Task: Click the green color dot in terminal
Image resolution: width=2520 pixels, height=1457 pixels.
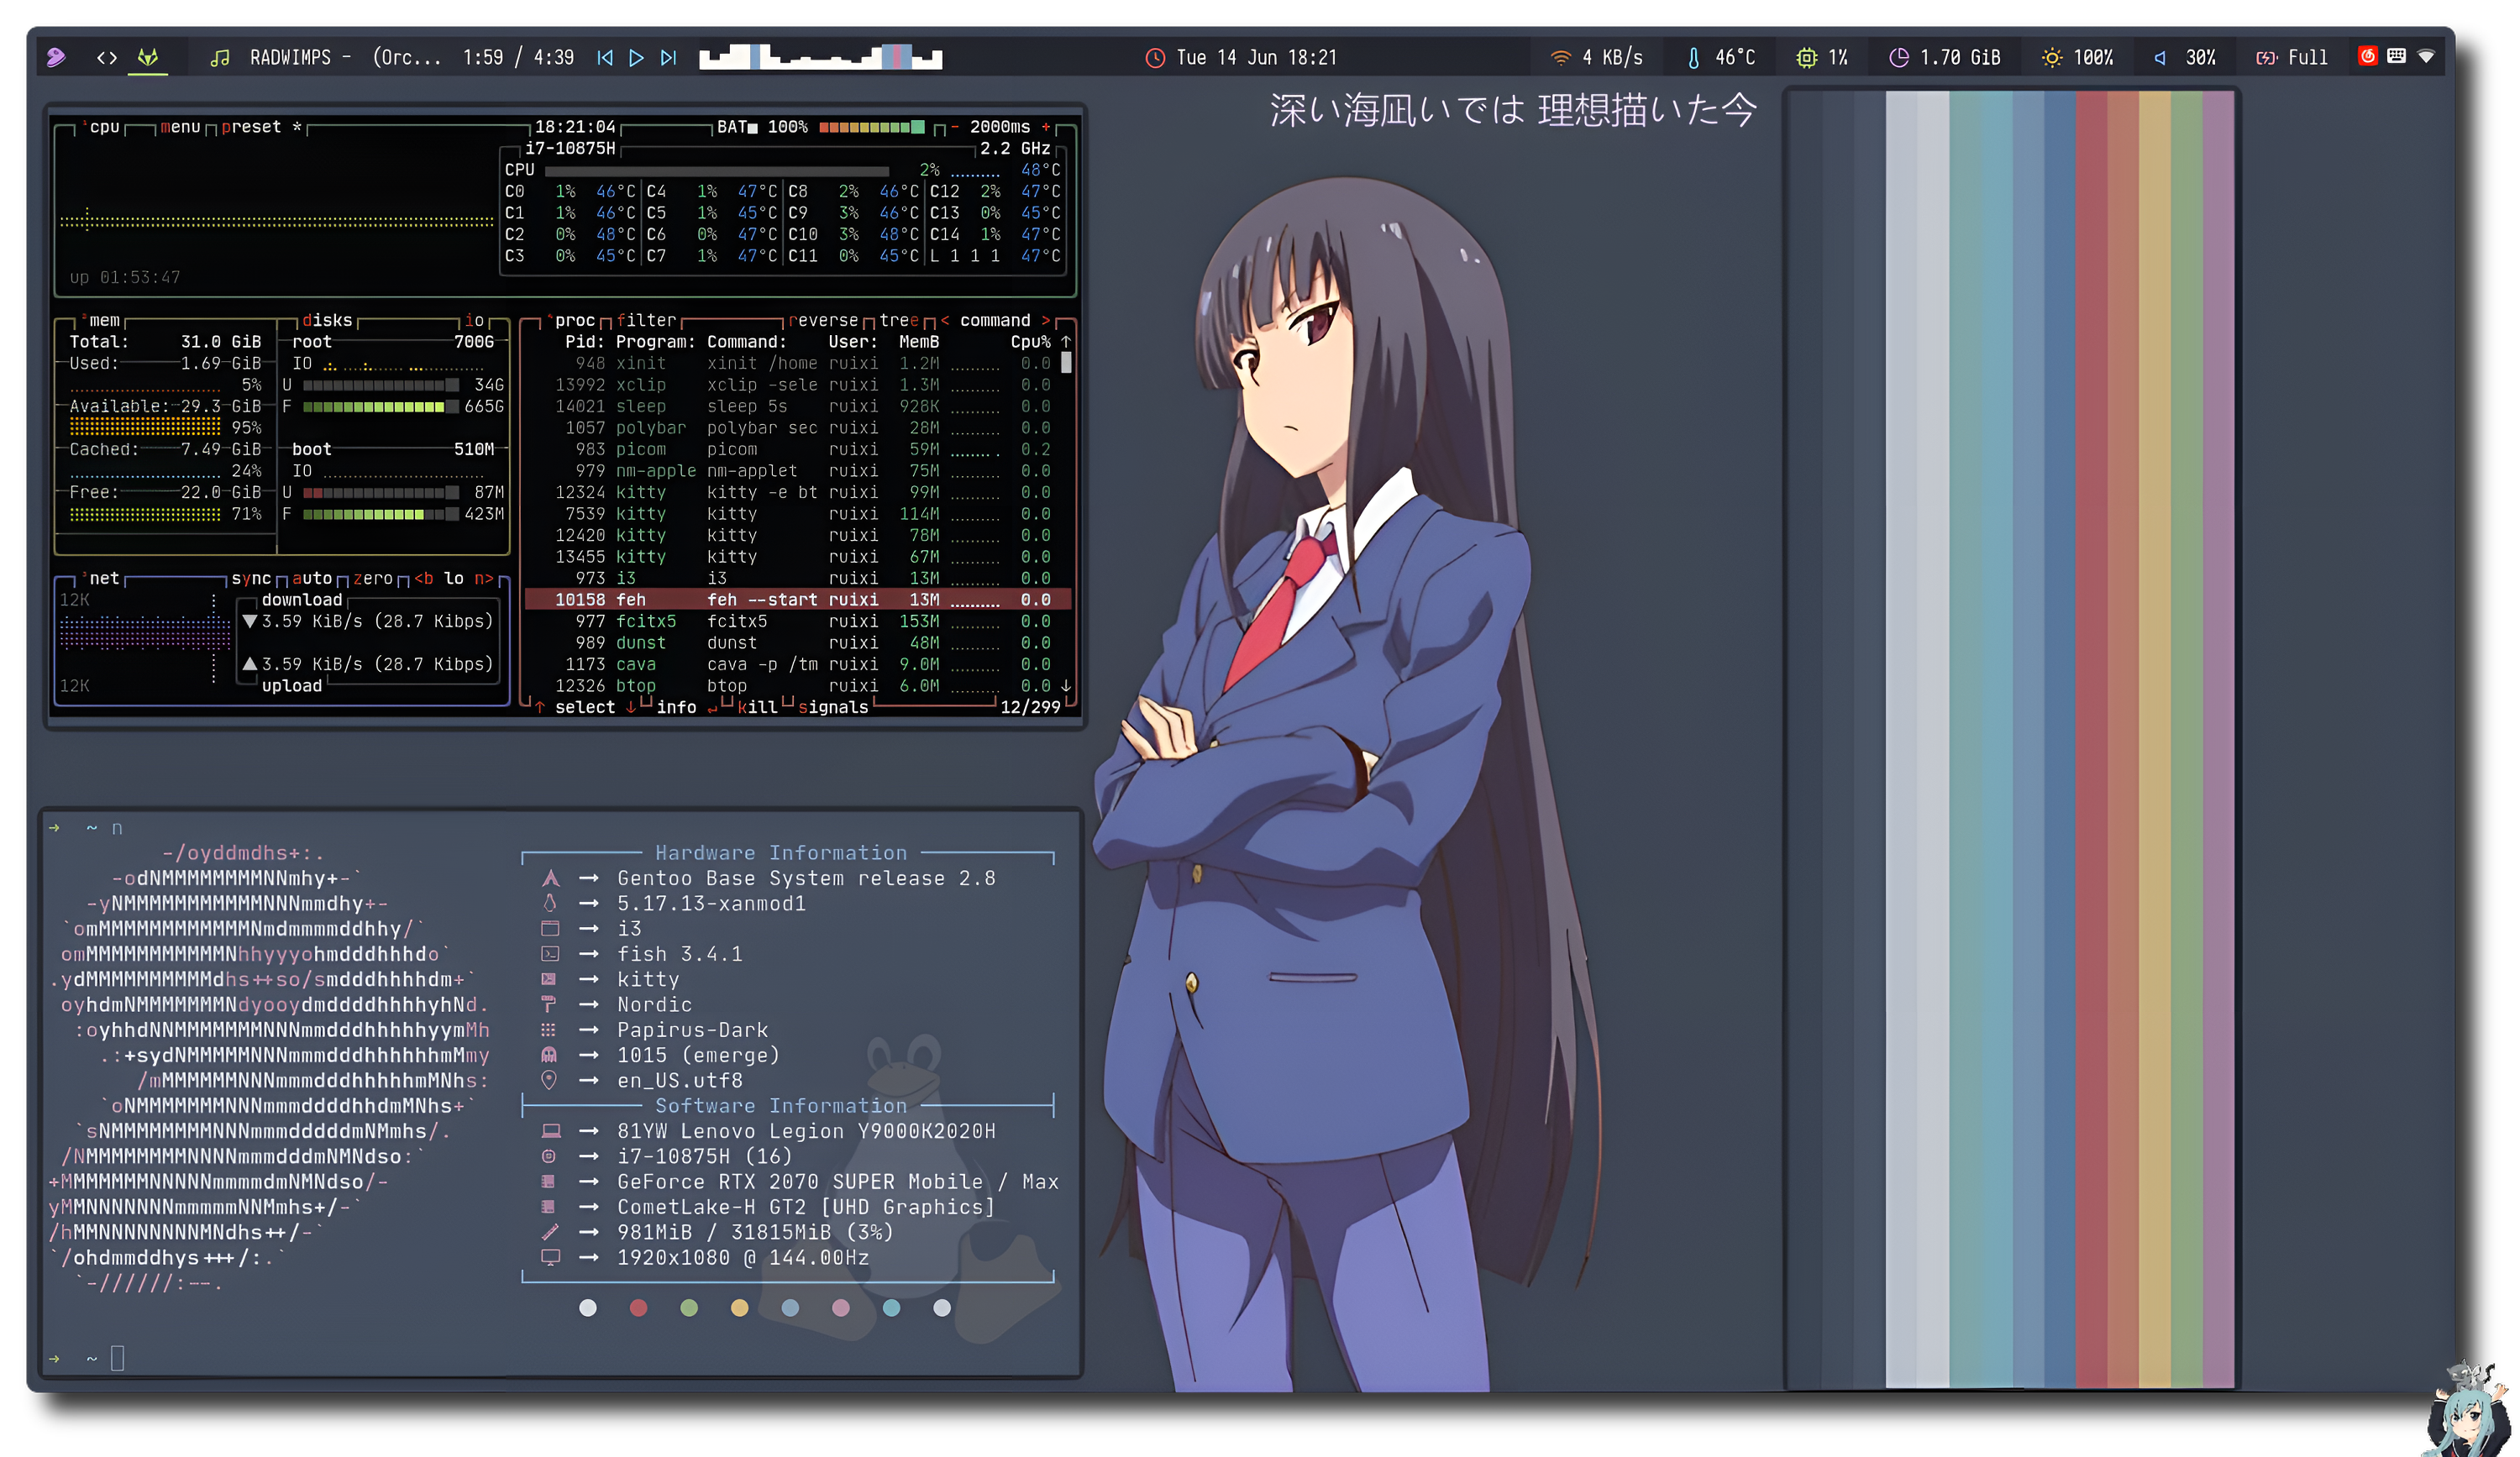Action: tap(689, 1308)
